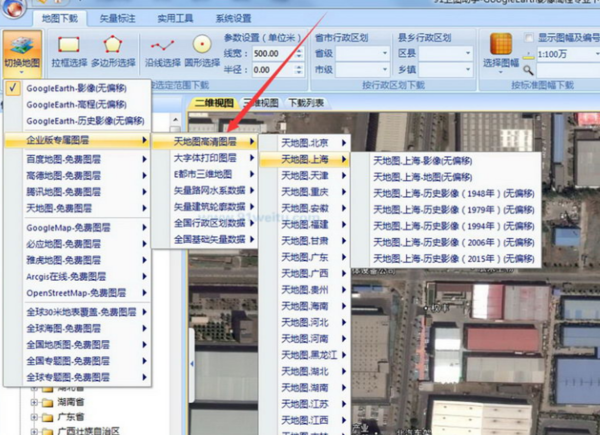The width and height of the screenshot is (600, 435).
Task: Open the 高德地图-免费图层 submenu
Action: click(x=78, y=175)
